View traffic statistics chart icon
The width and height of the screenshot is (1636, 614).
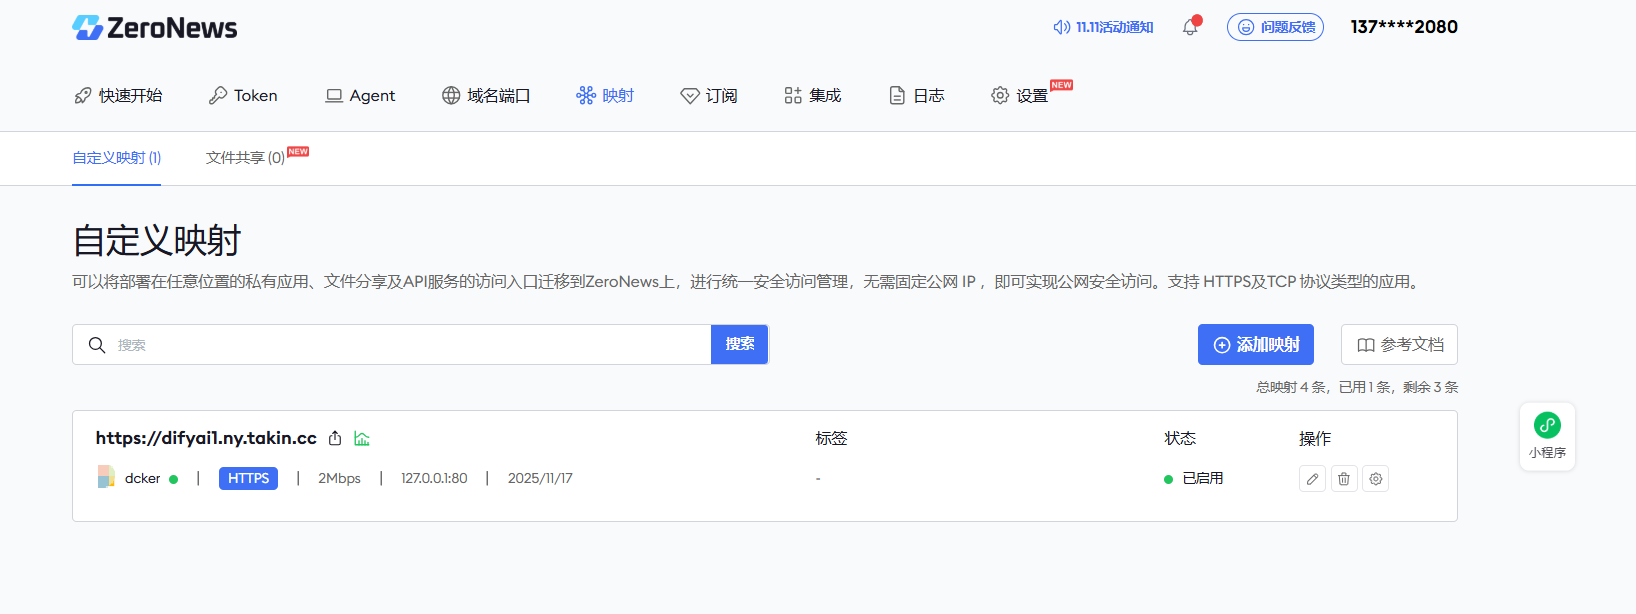(x=362, y=438)
